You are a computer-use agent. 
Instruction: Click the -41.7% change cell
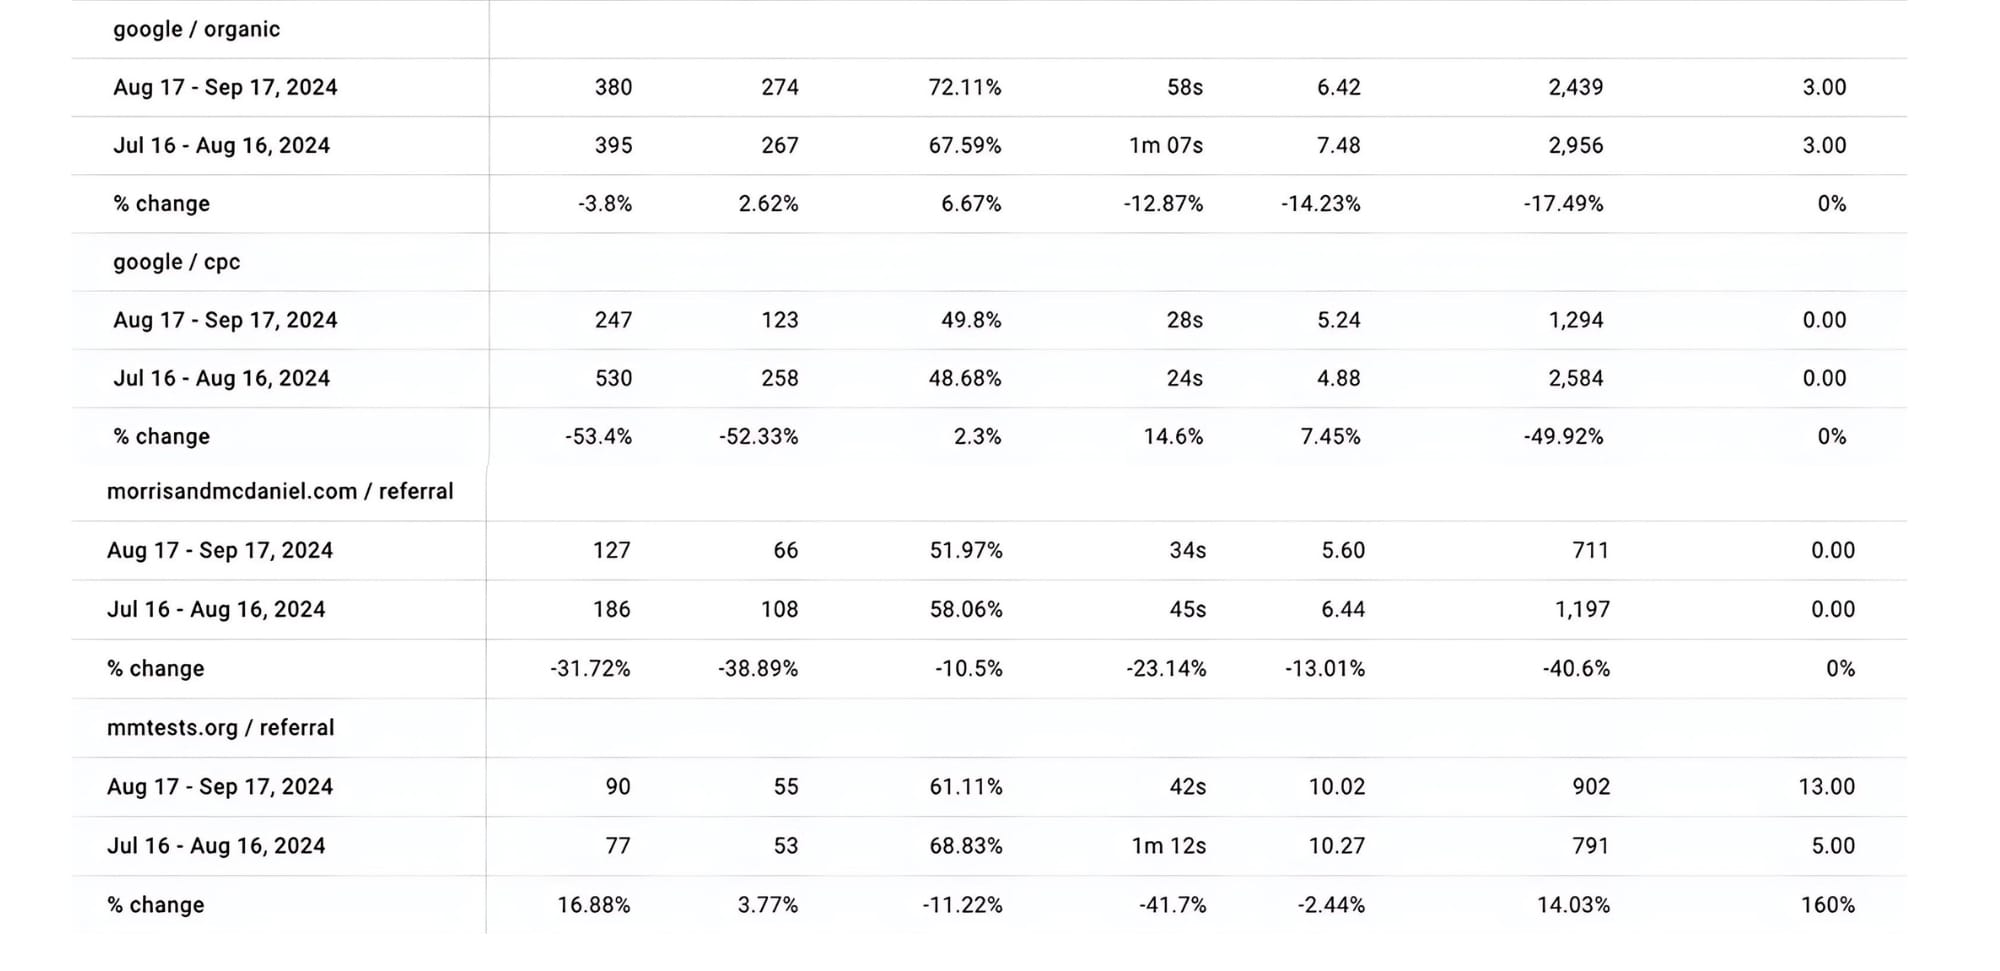pos(1172,904)
